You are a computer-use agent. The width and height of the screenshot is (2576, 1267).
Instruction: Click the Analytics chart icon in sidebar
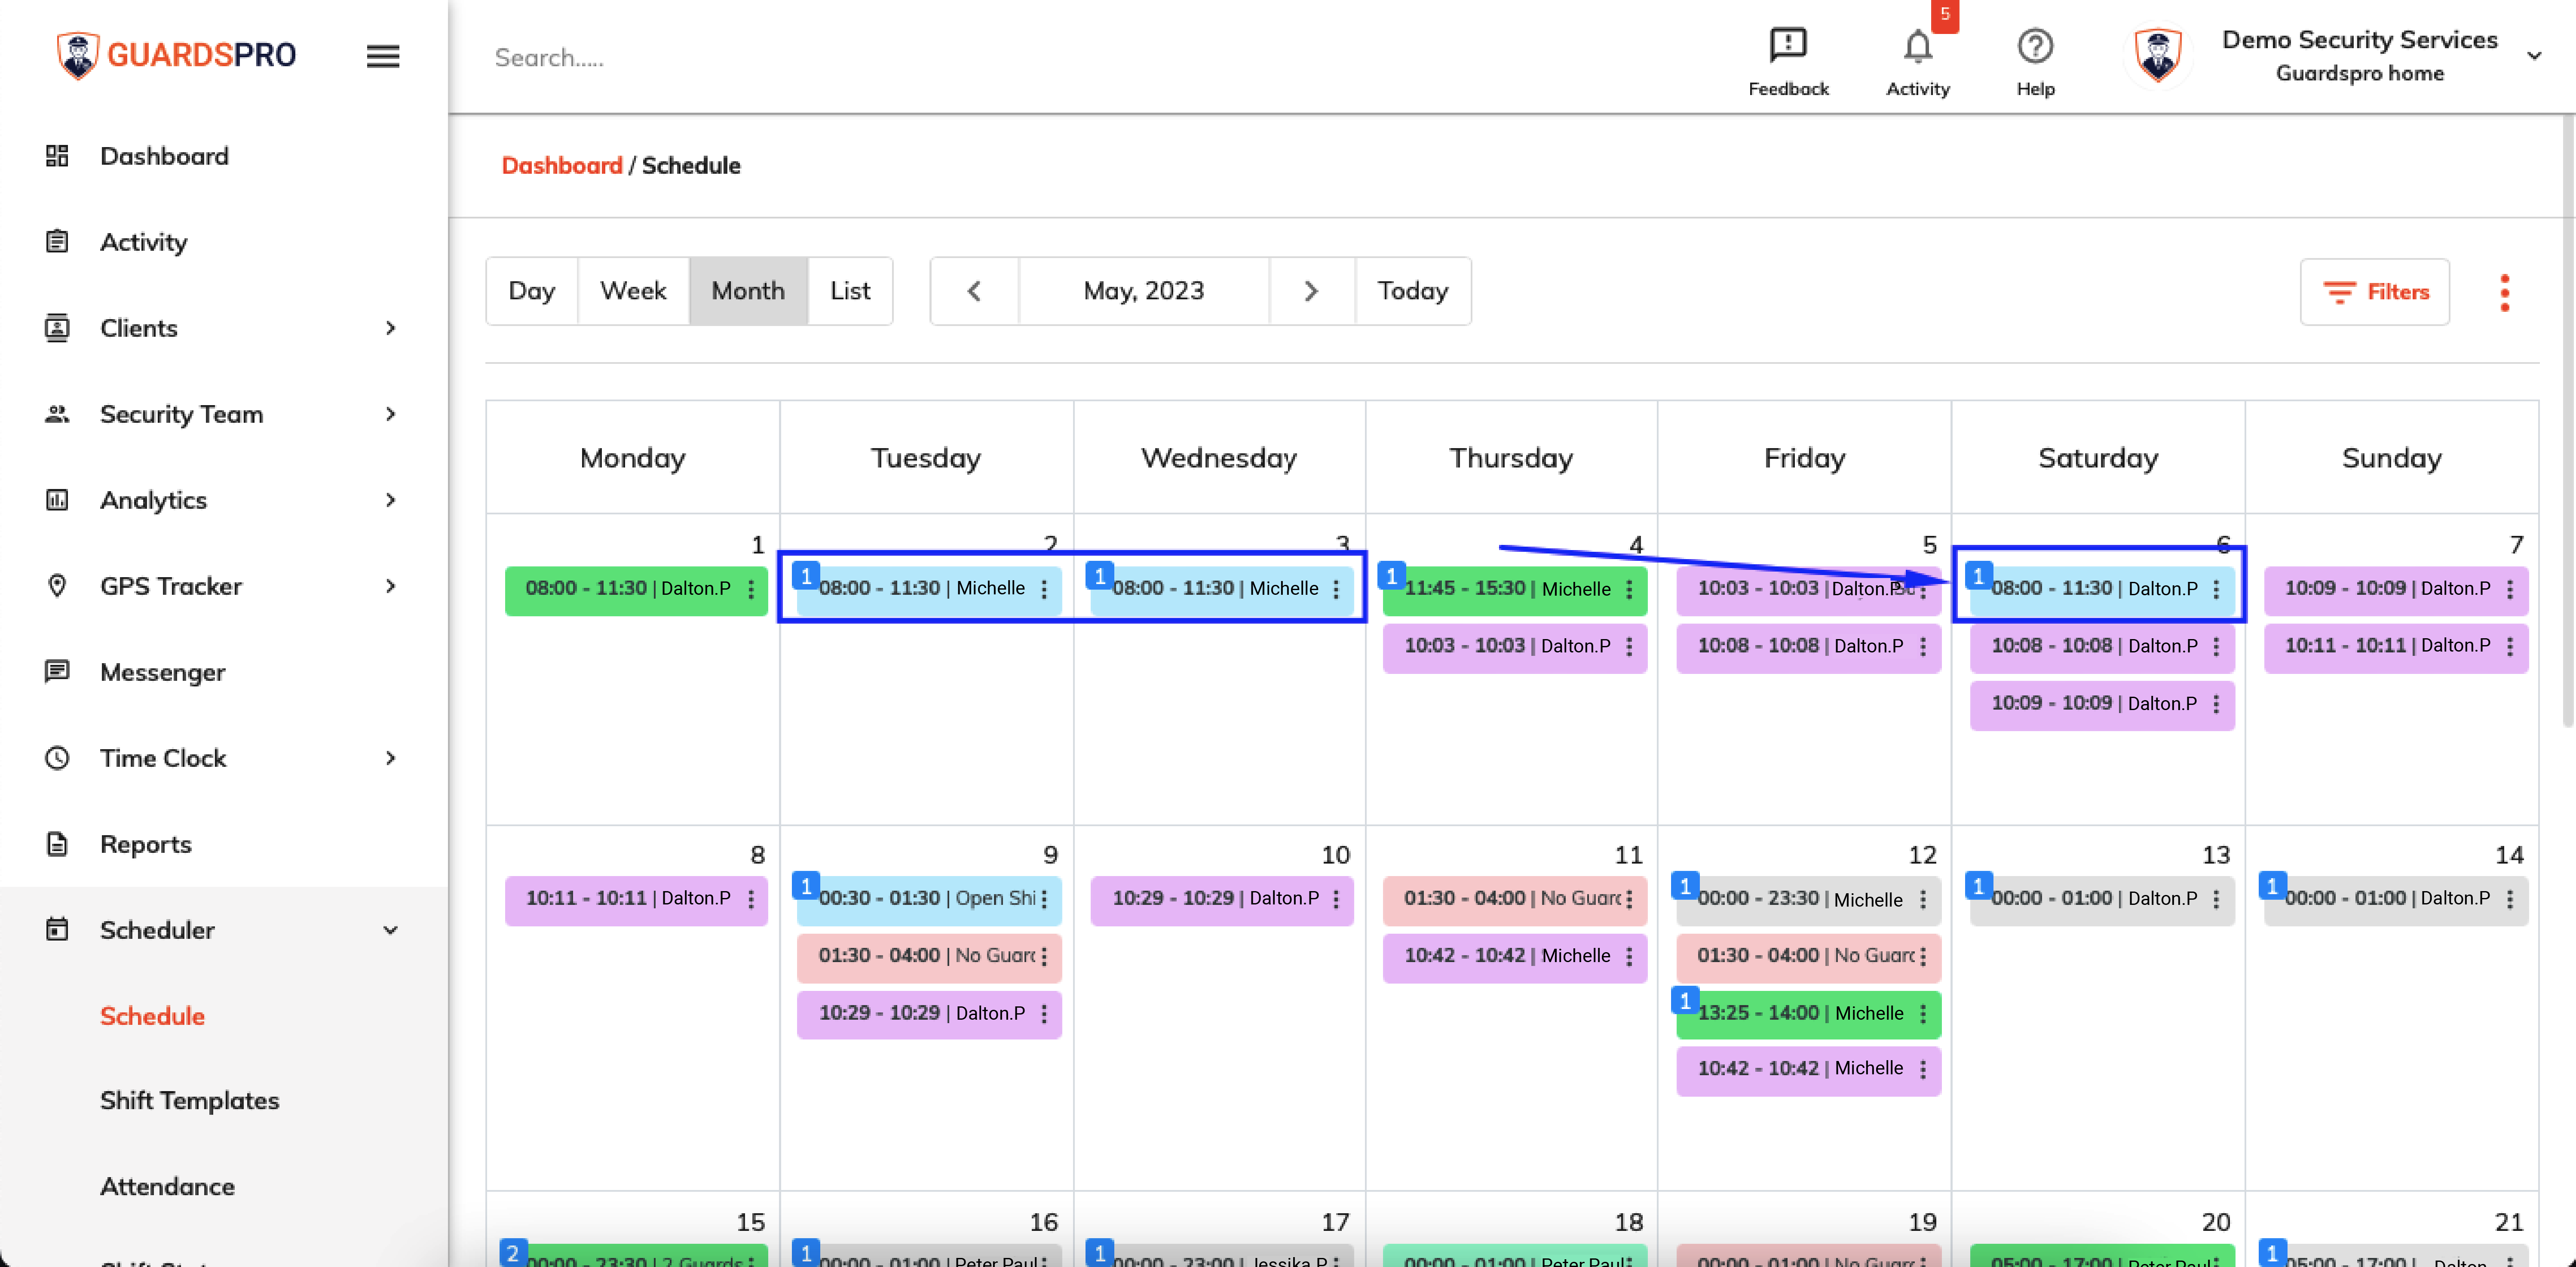coord(57,500)
